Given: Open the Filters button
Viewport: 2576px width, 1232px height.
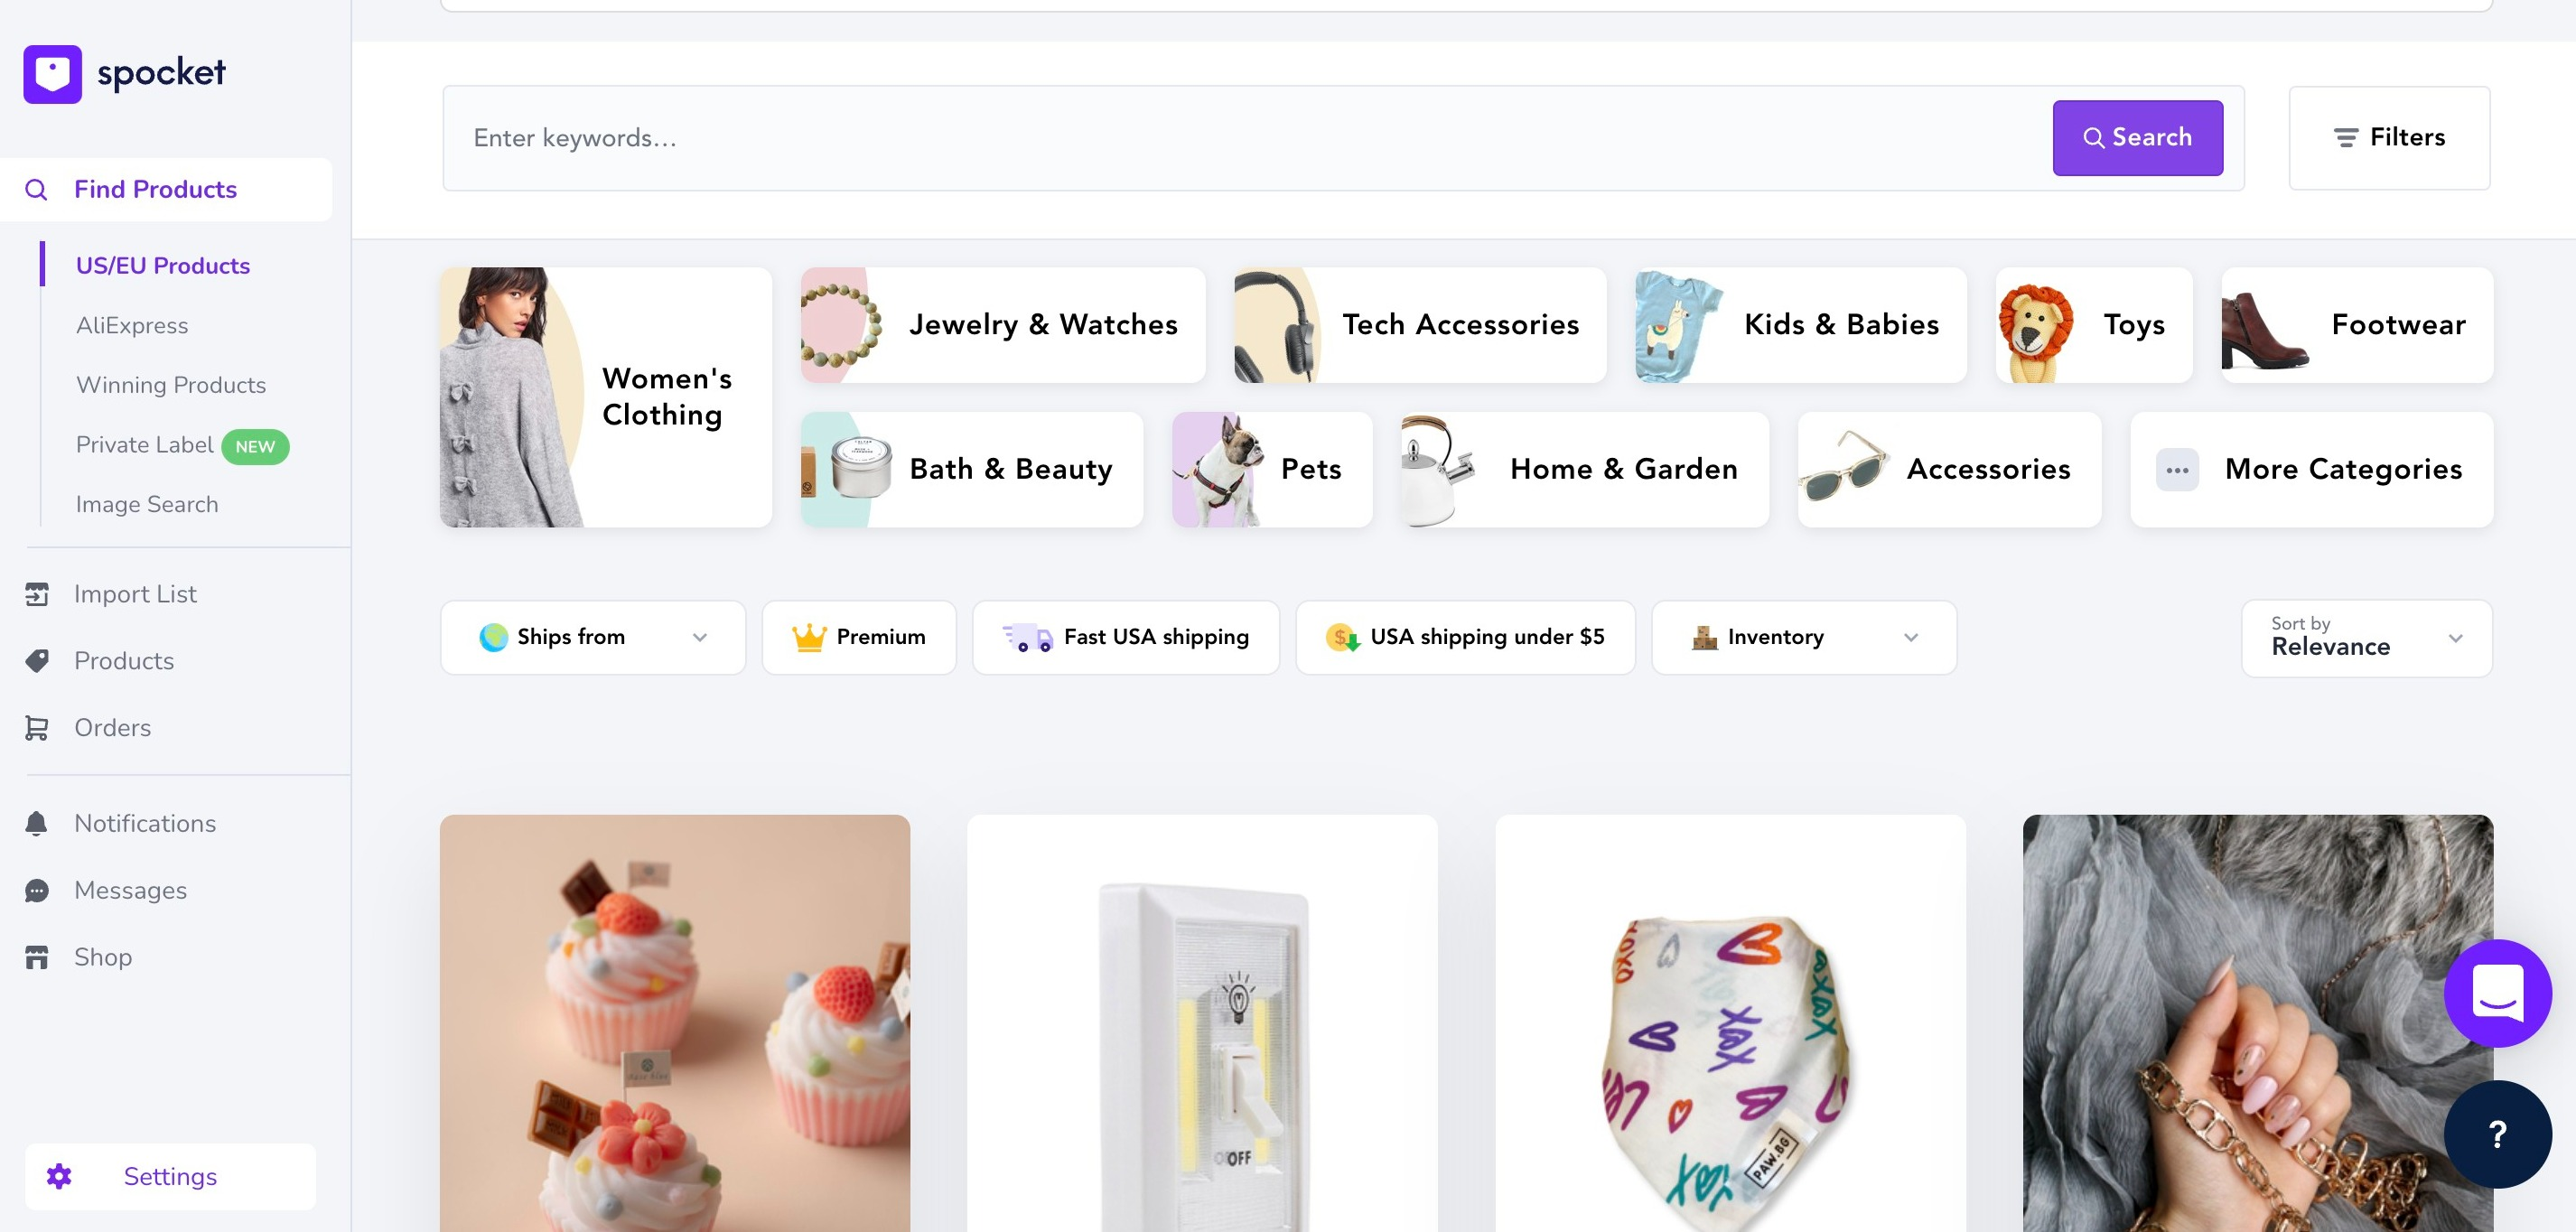Looking at the screenshot, I should pyautogui.click(x=2389, y=138).
